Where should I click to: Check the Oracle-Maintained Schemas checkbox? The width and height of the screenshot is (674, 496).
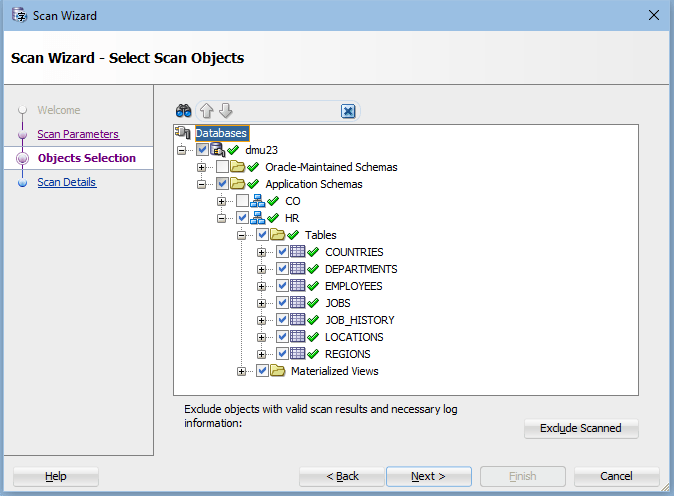point(222,166)
